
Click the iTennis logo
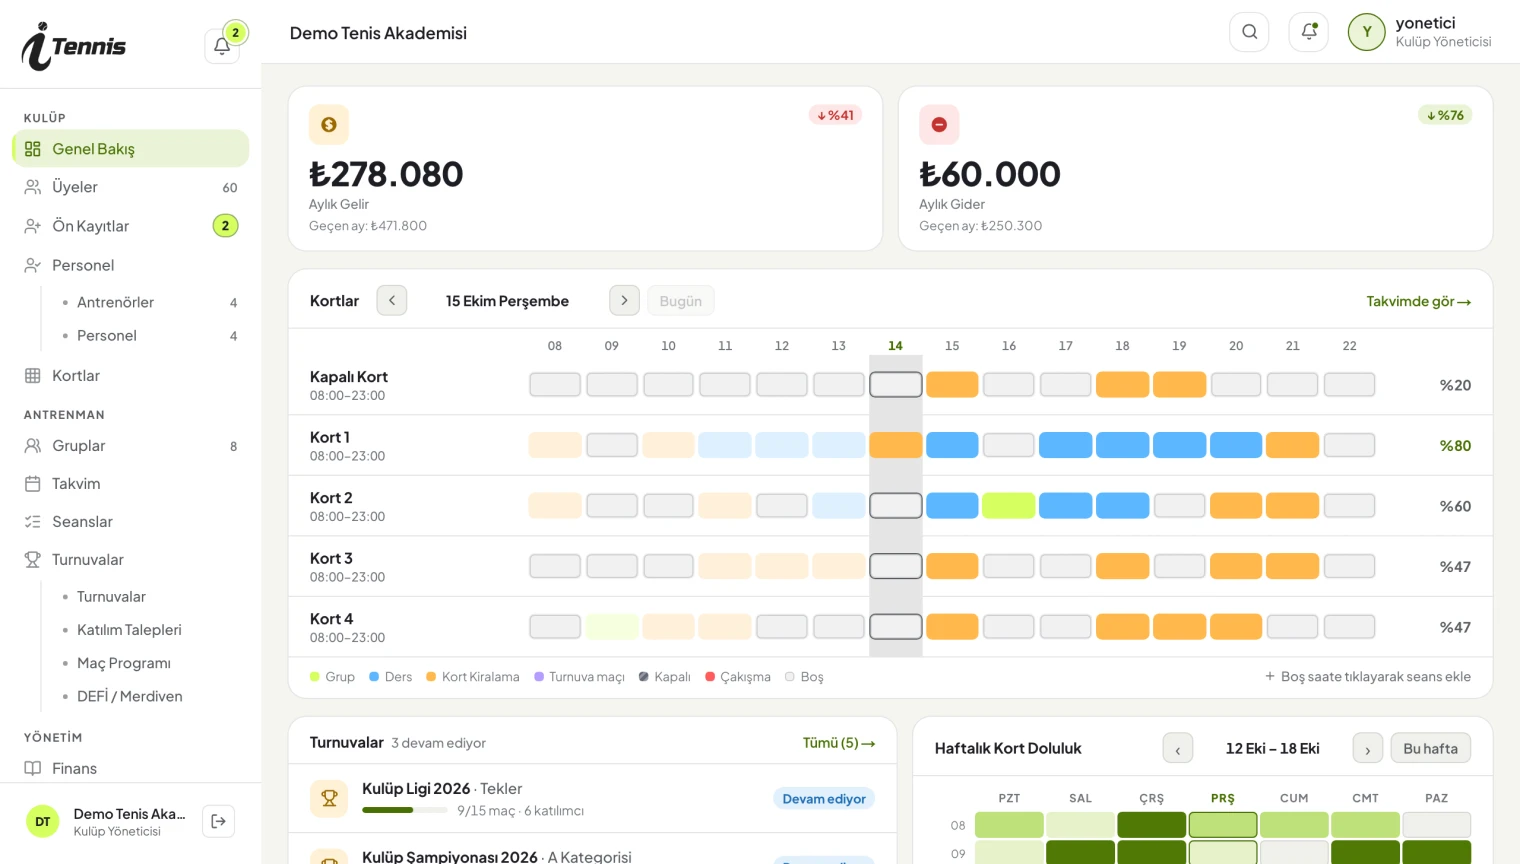click(x=74, y=46)
